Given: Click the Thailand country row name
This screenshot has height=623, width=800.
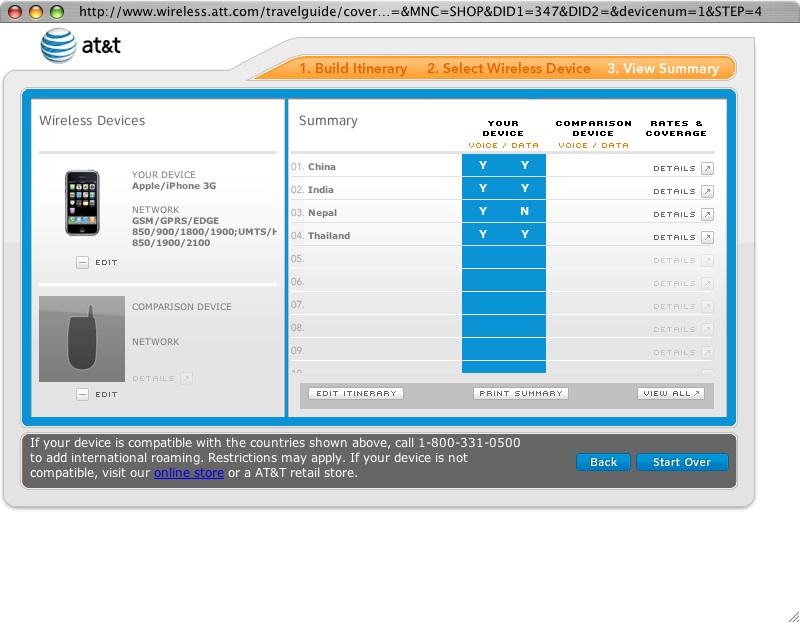Looking at the screenshot, I should point(329,236).
